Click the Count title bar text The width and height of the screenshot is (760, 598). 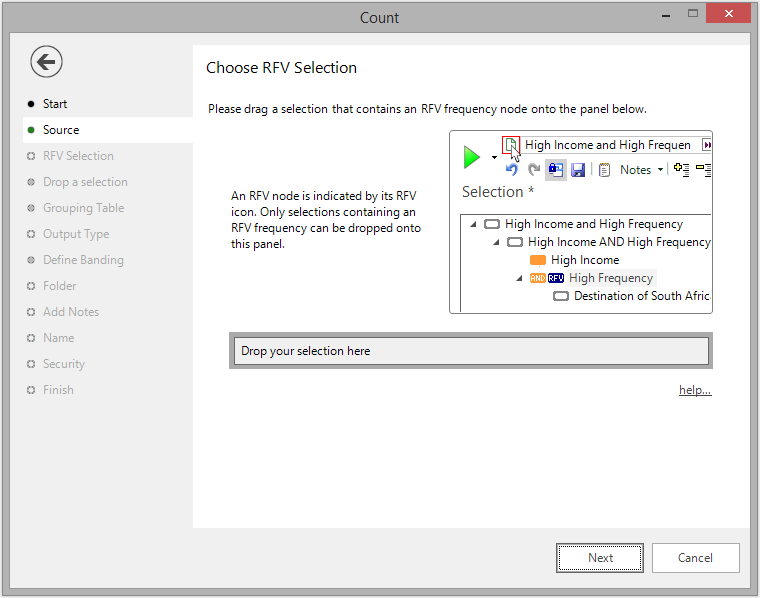pos(379,18)
